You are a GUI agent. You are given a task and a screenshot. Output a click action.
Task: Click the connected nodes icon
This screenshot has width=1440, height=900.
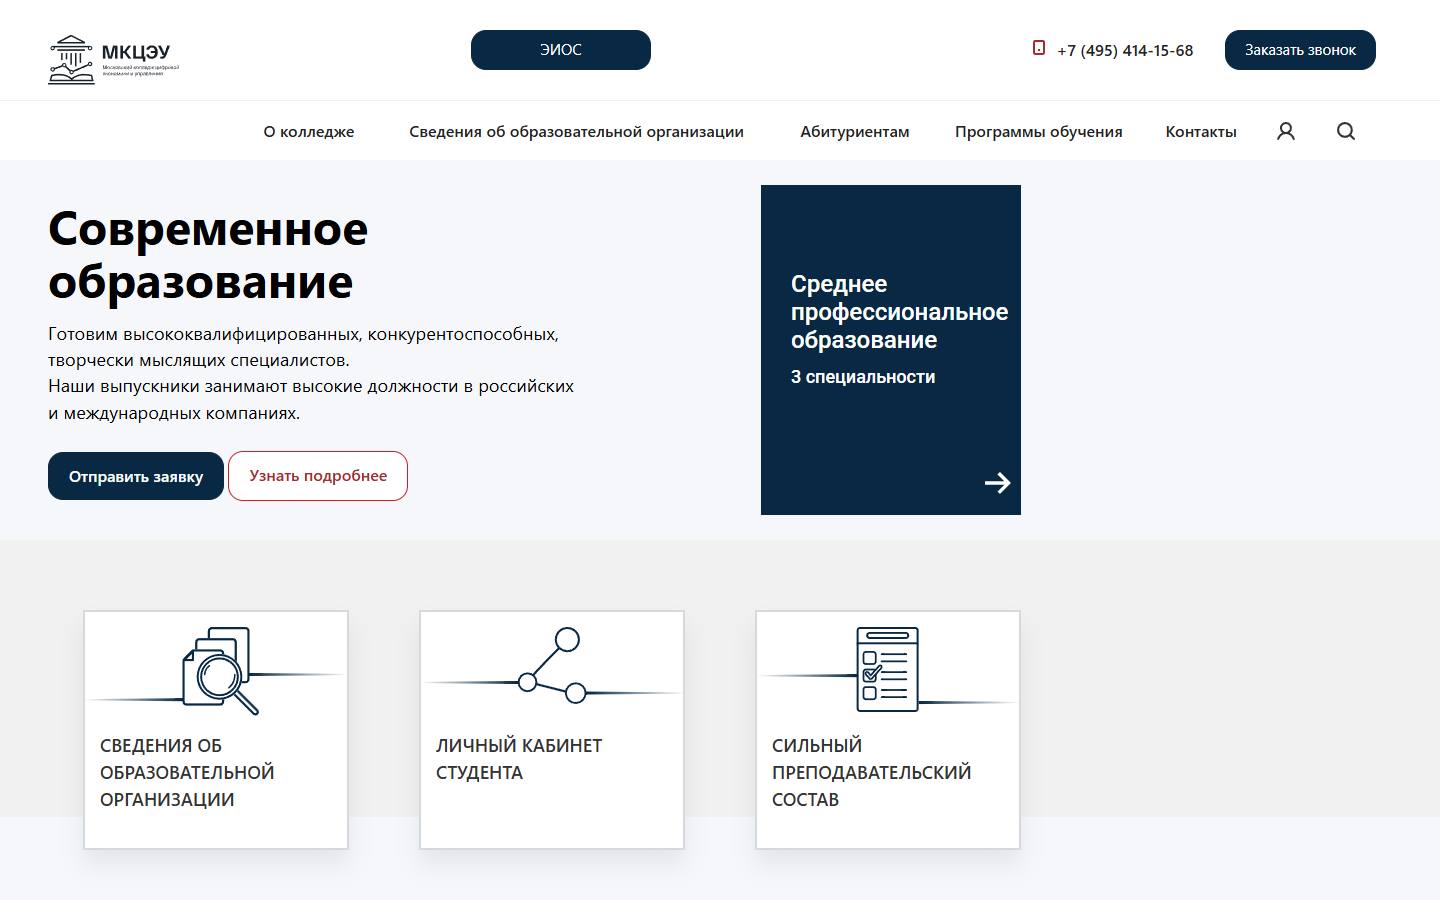coord(550,665)
